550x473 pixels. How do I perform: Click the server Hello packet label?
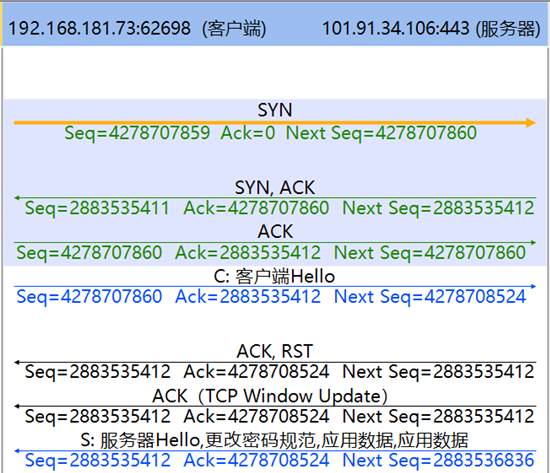coord(274,440)
